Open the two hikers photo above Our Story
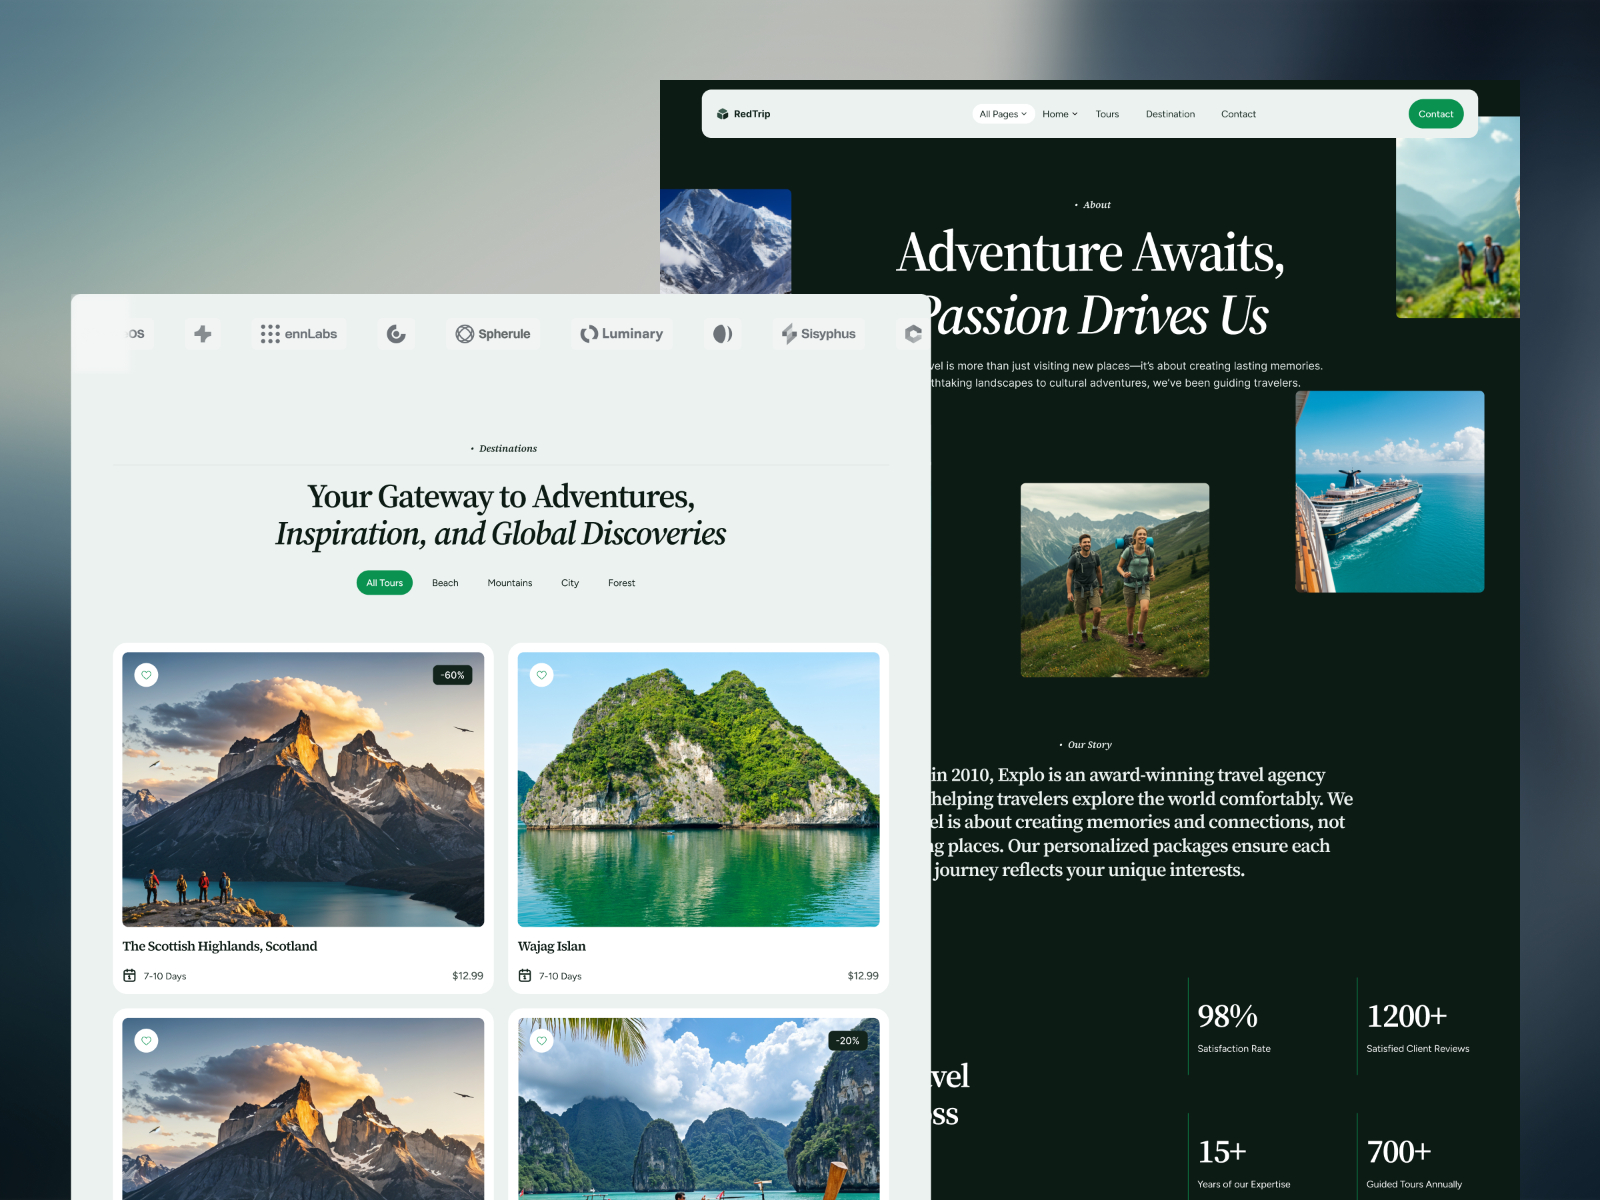 click(x=1115, y=580)
